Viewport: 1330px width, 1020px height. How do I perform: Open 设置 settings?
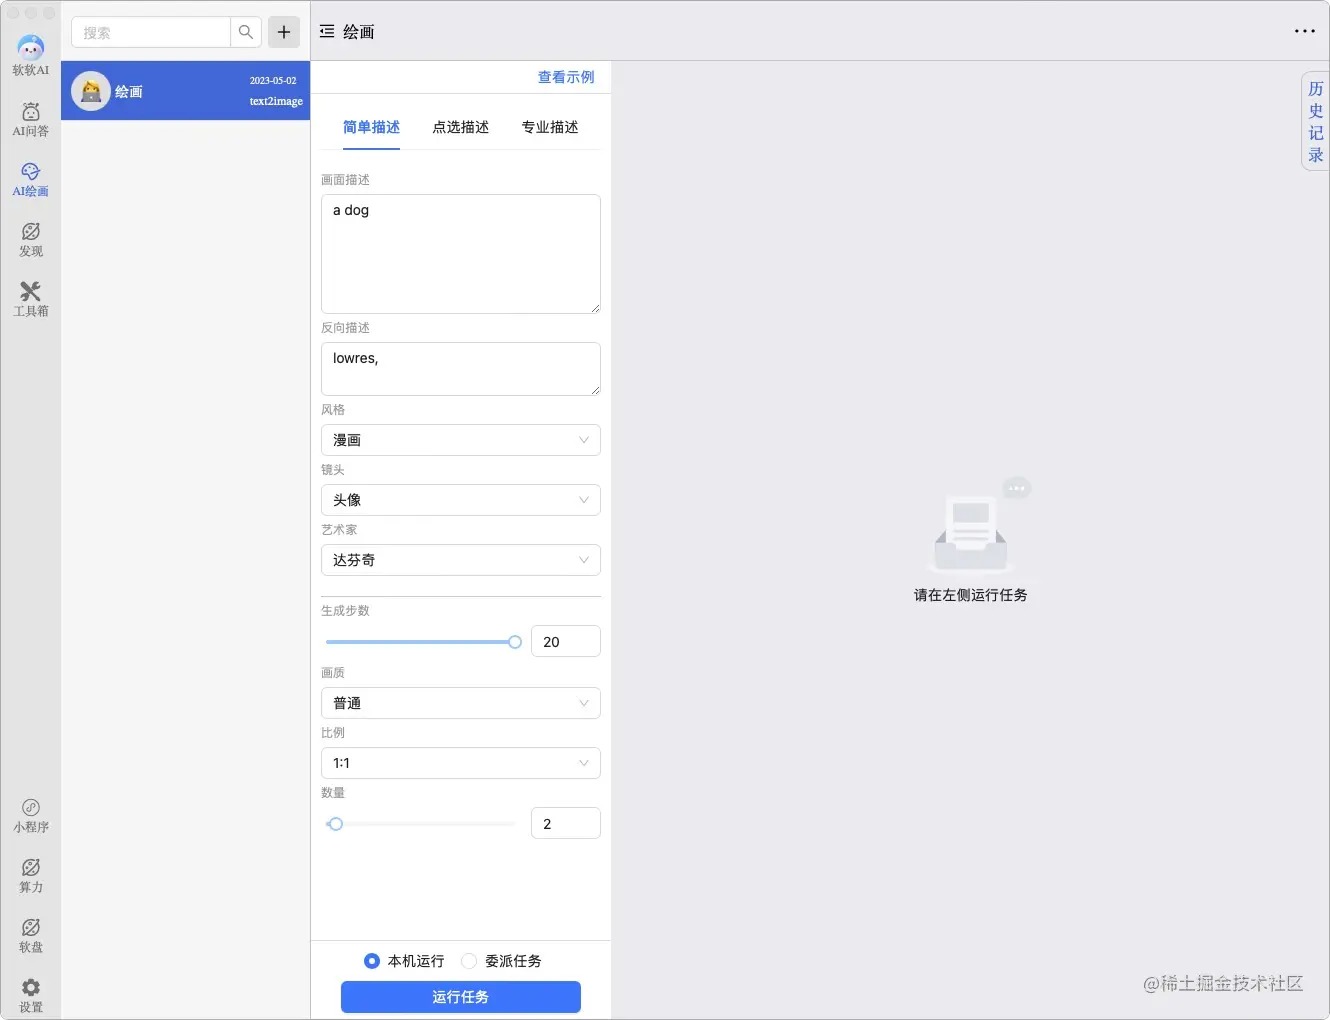point(31,995)
